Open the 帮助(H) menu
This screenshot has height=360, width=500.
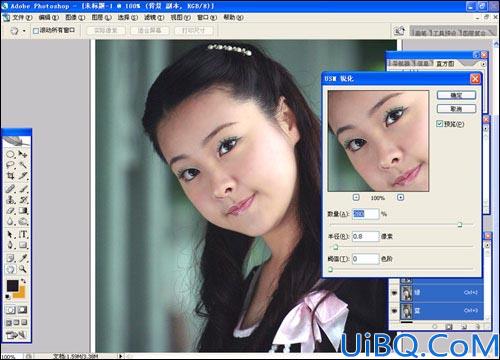click(233, 17)
